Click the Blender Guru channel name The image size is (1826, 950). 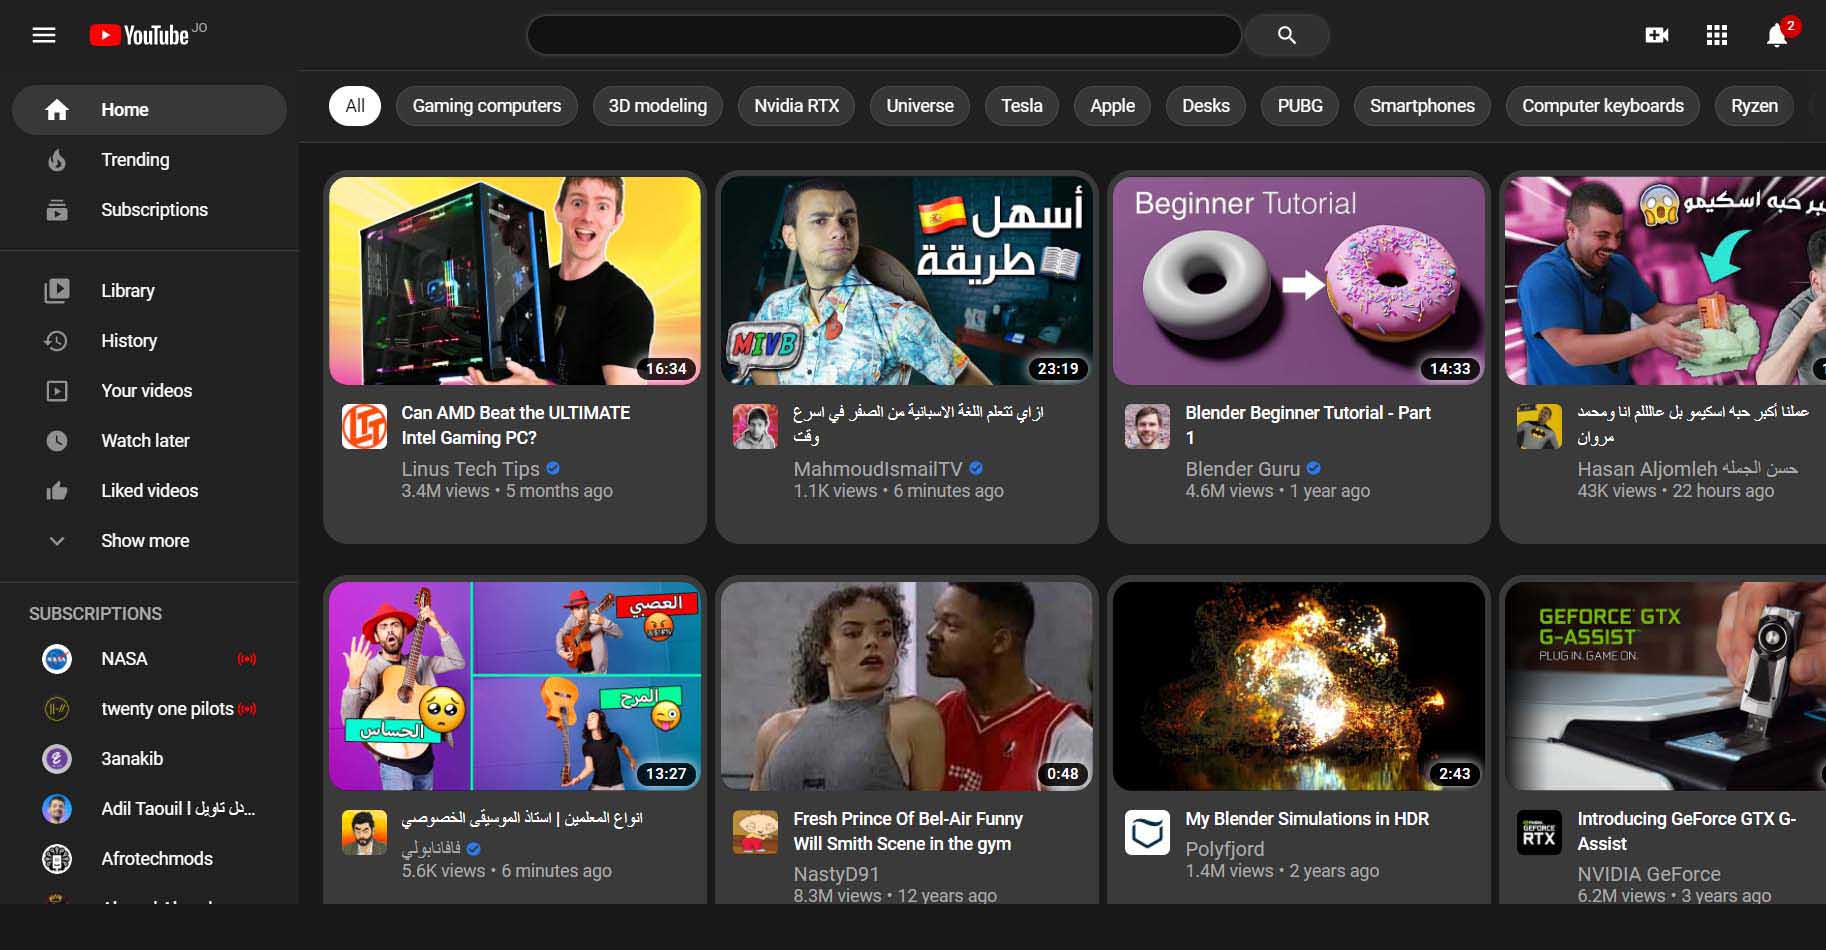pyautogui.click(x=1243, y=469)
